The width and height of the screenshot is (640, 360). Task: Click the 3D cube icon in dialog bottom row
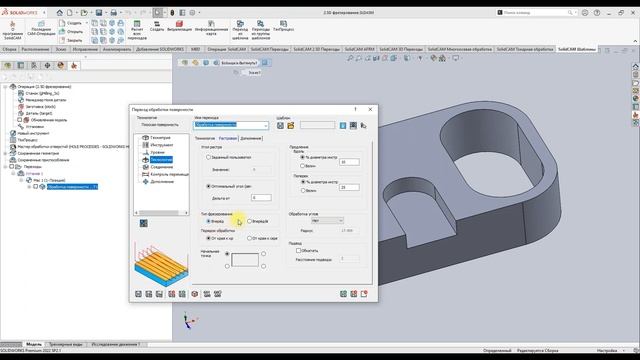195,294
